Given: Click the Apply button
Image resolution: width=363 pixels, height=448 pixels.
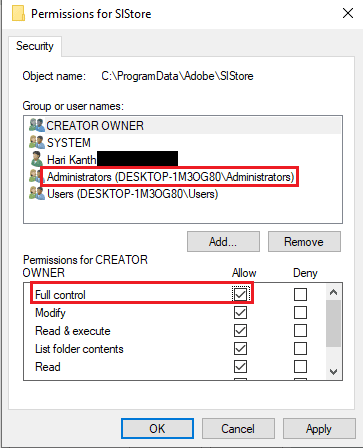Looking at the screenshot, I should click(x=319, y=429).
